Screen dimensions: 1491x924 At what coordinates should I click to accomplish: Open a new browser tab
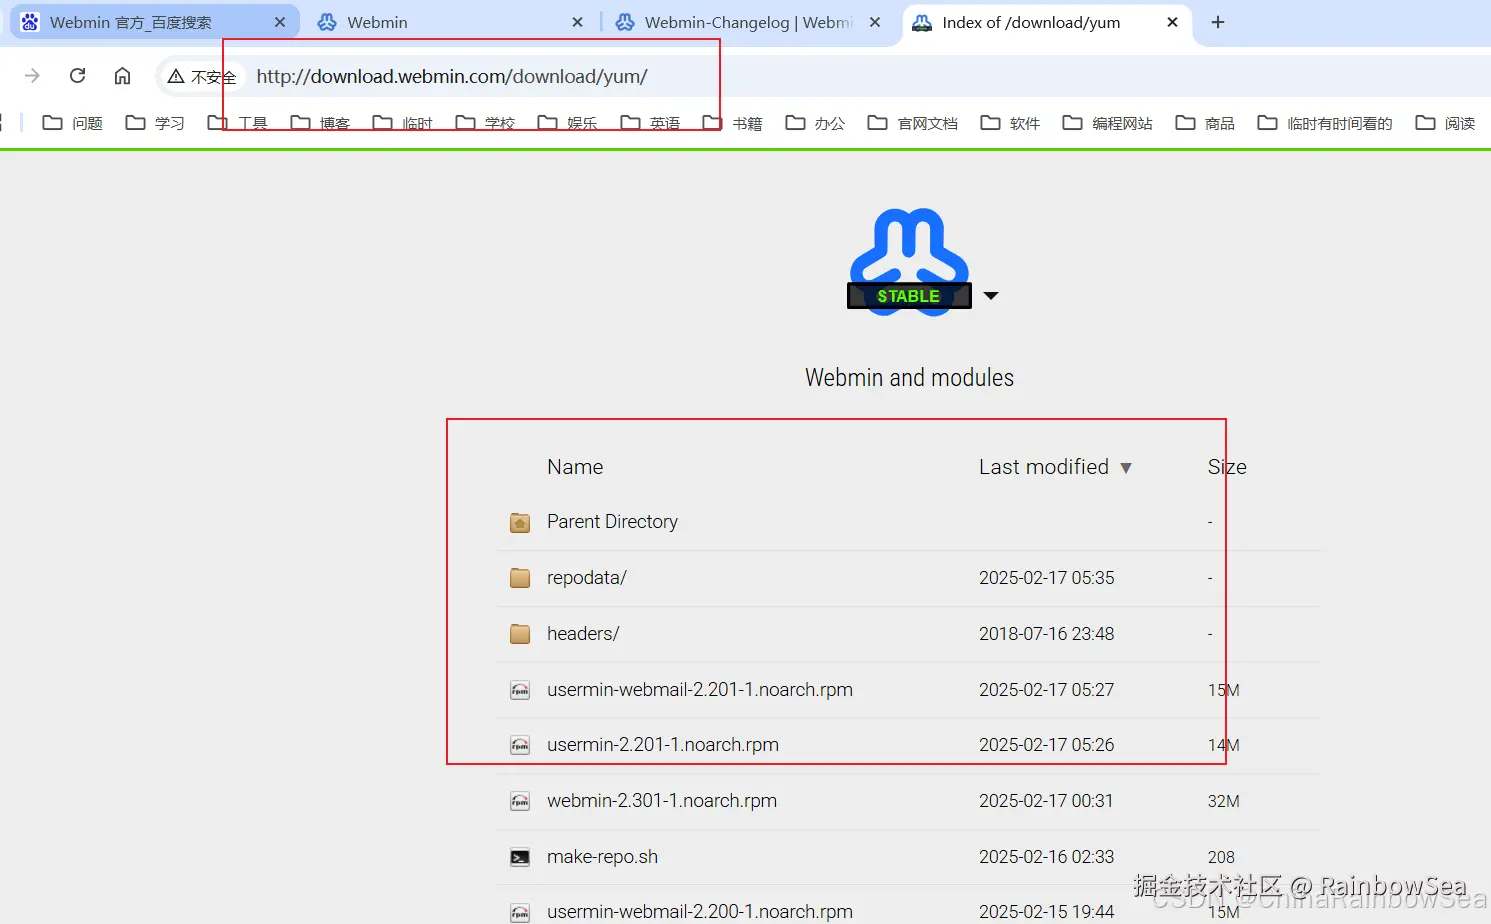point(1218,22)
